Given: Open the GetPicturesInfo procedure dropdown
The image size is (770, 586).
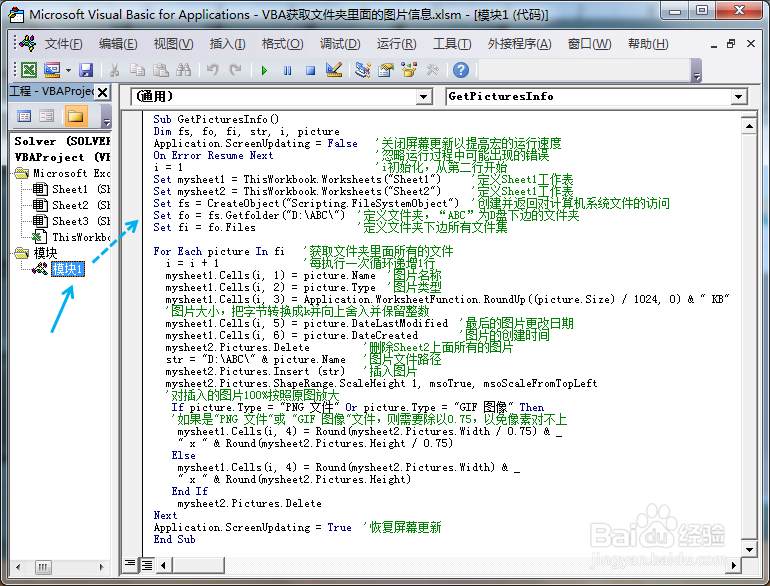Looking at the screenshot, I should point(739,97).
